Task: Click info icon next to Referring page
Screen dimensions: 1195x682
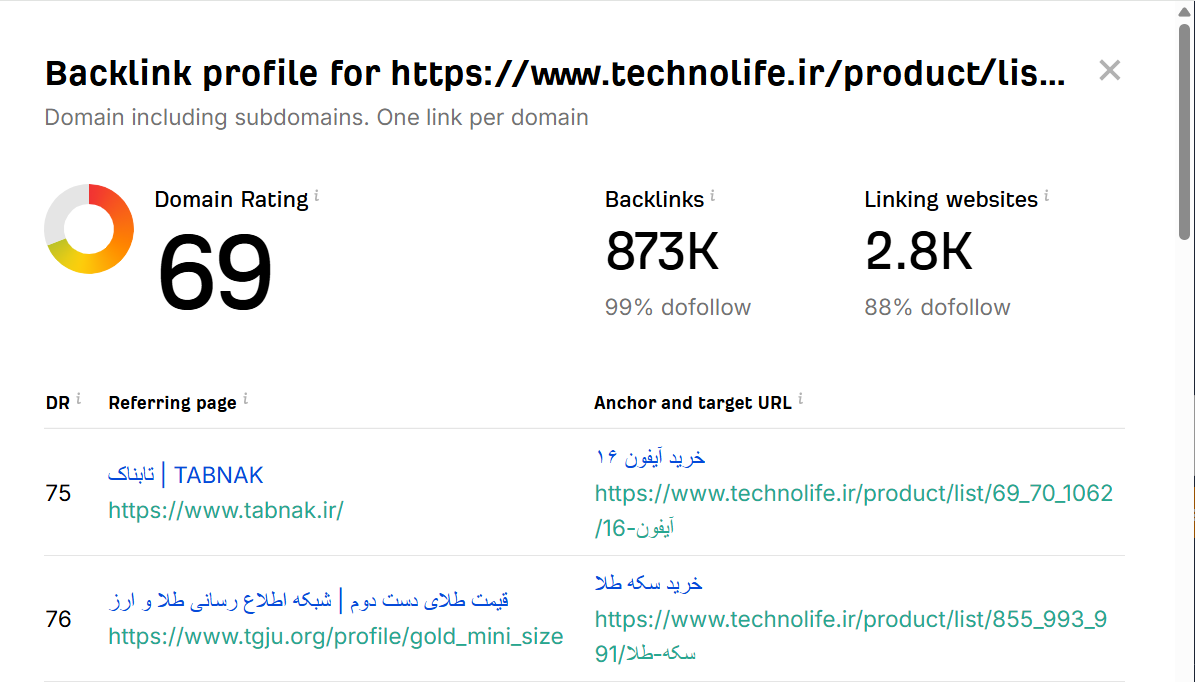Action: [x=245, y=400]
